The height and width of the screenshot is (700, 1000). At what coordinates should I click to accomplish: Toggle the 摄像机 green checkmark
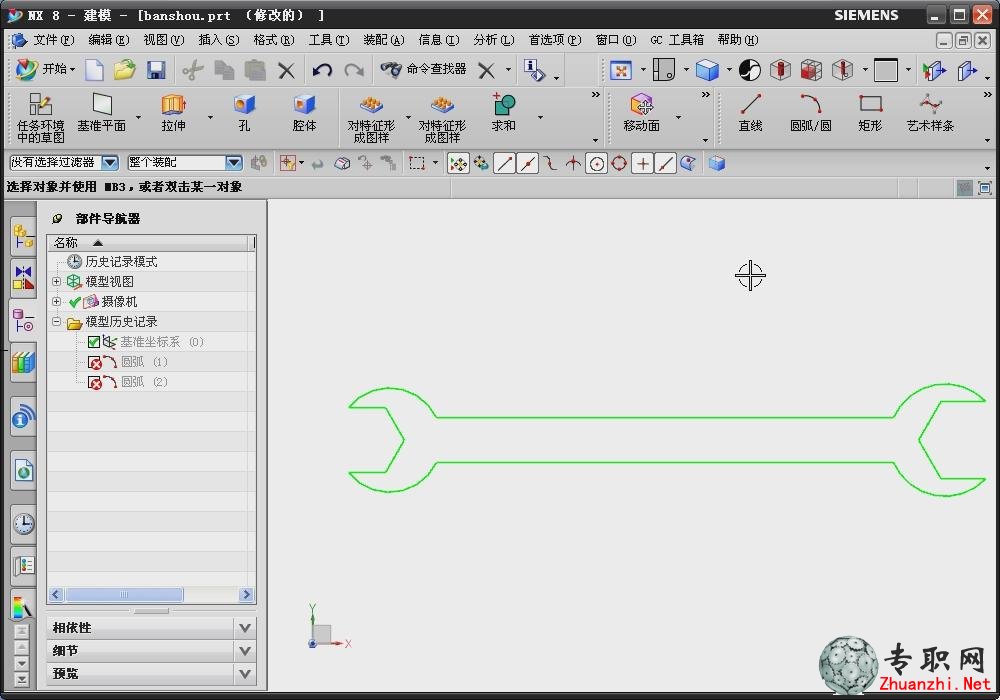[75, 302]
